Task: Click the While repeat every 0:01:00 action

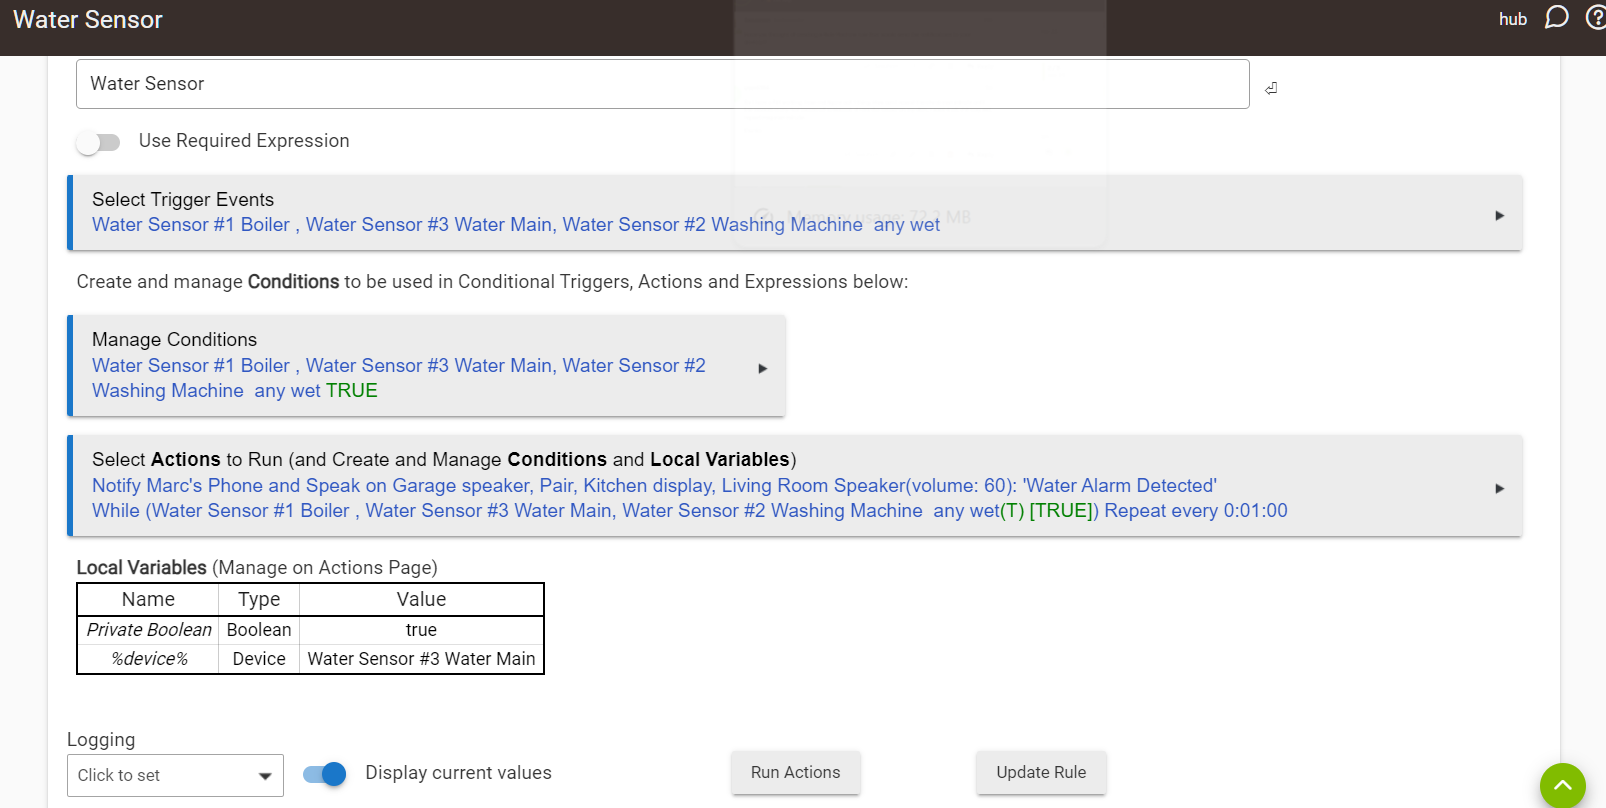Action: [689, 511]
